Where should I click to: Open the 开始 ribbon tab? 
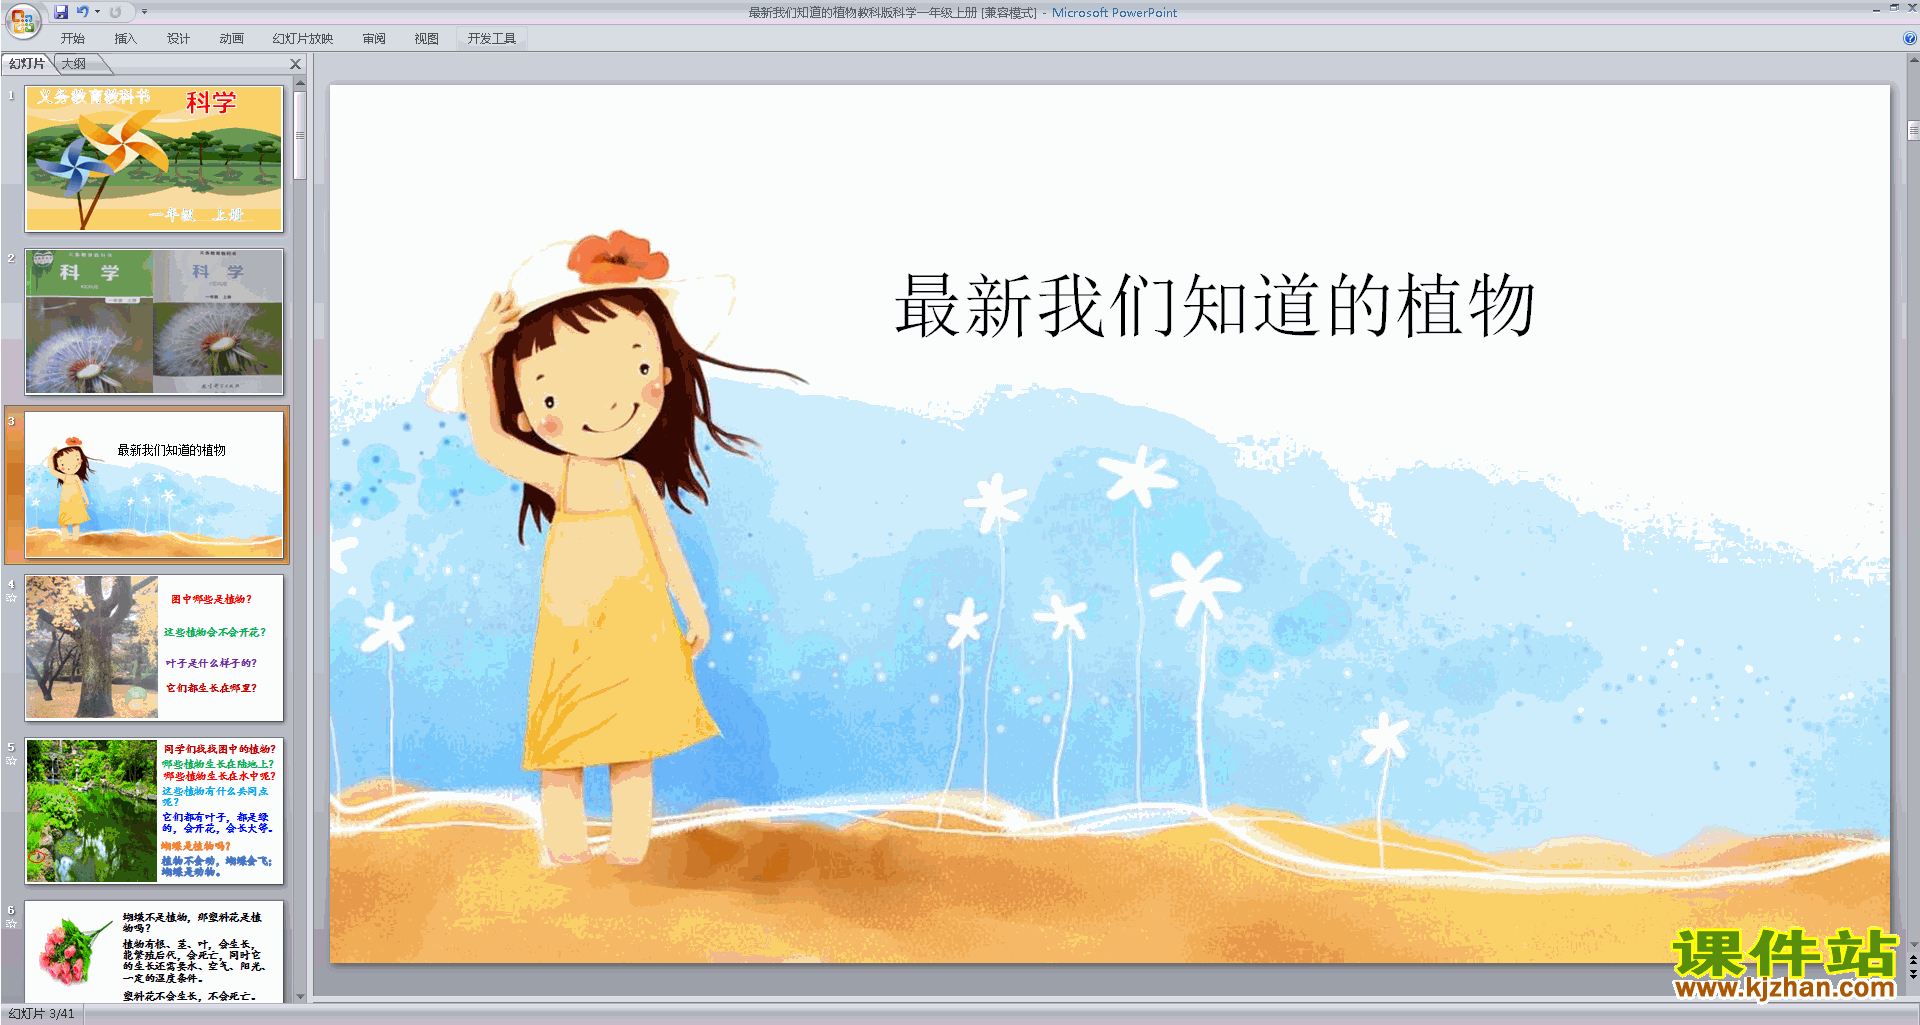point(73,38)
